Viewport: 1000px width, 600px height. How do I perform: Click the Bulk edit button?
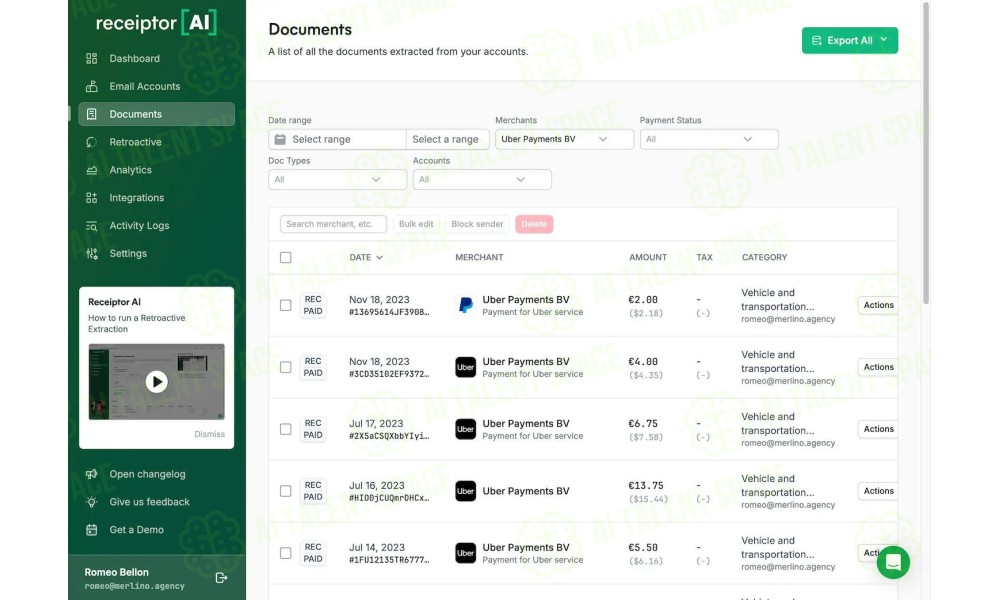(416, 224)
